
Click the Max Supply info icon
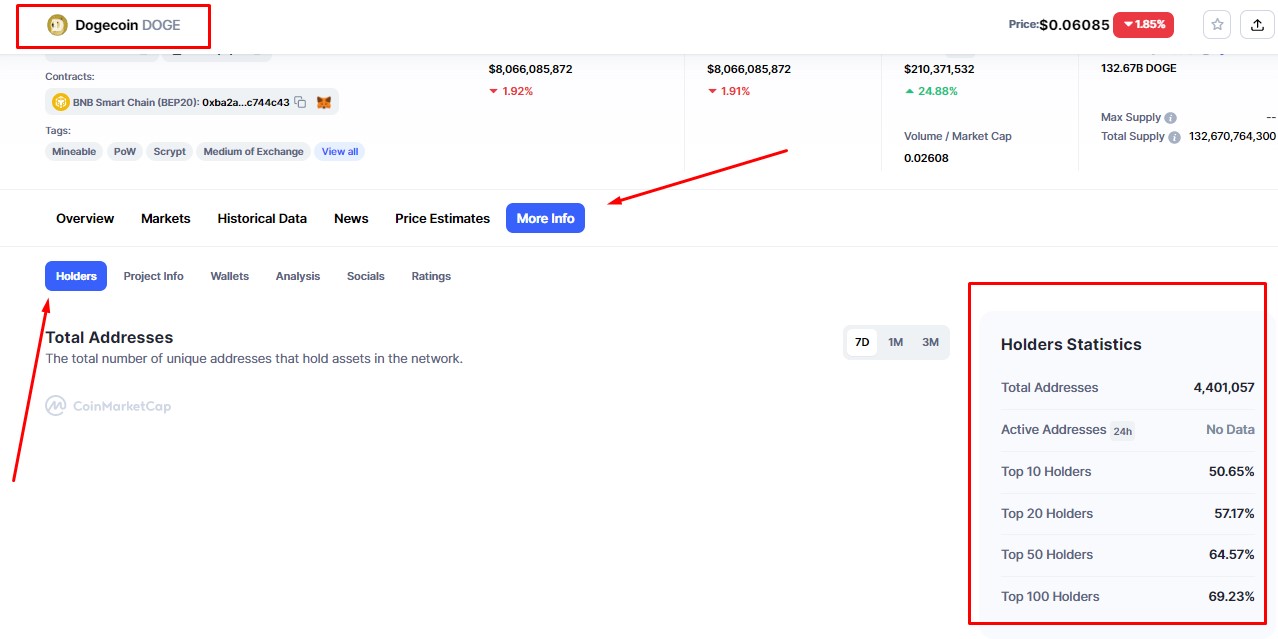click(1170, 118)
